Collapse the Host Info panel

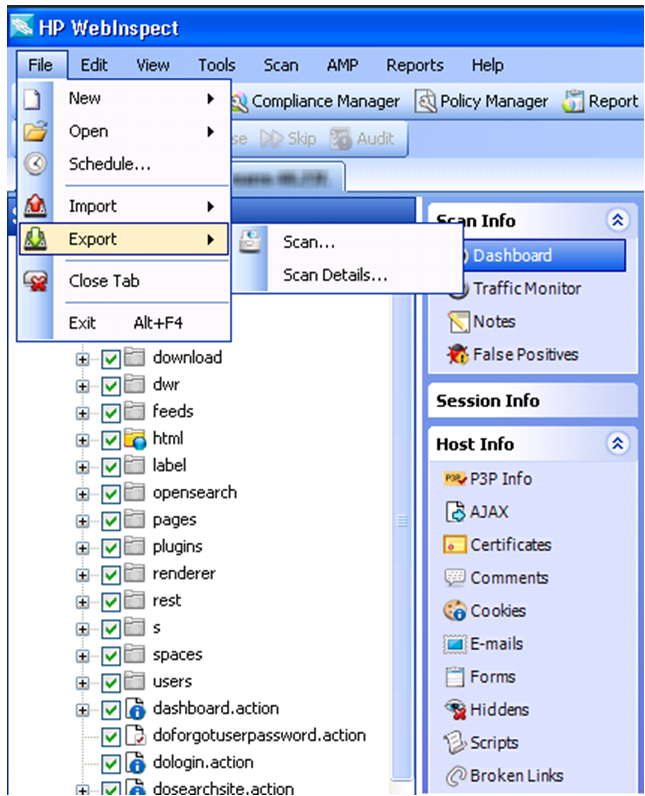618,444
